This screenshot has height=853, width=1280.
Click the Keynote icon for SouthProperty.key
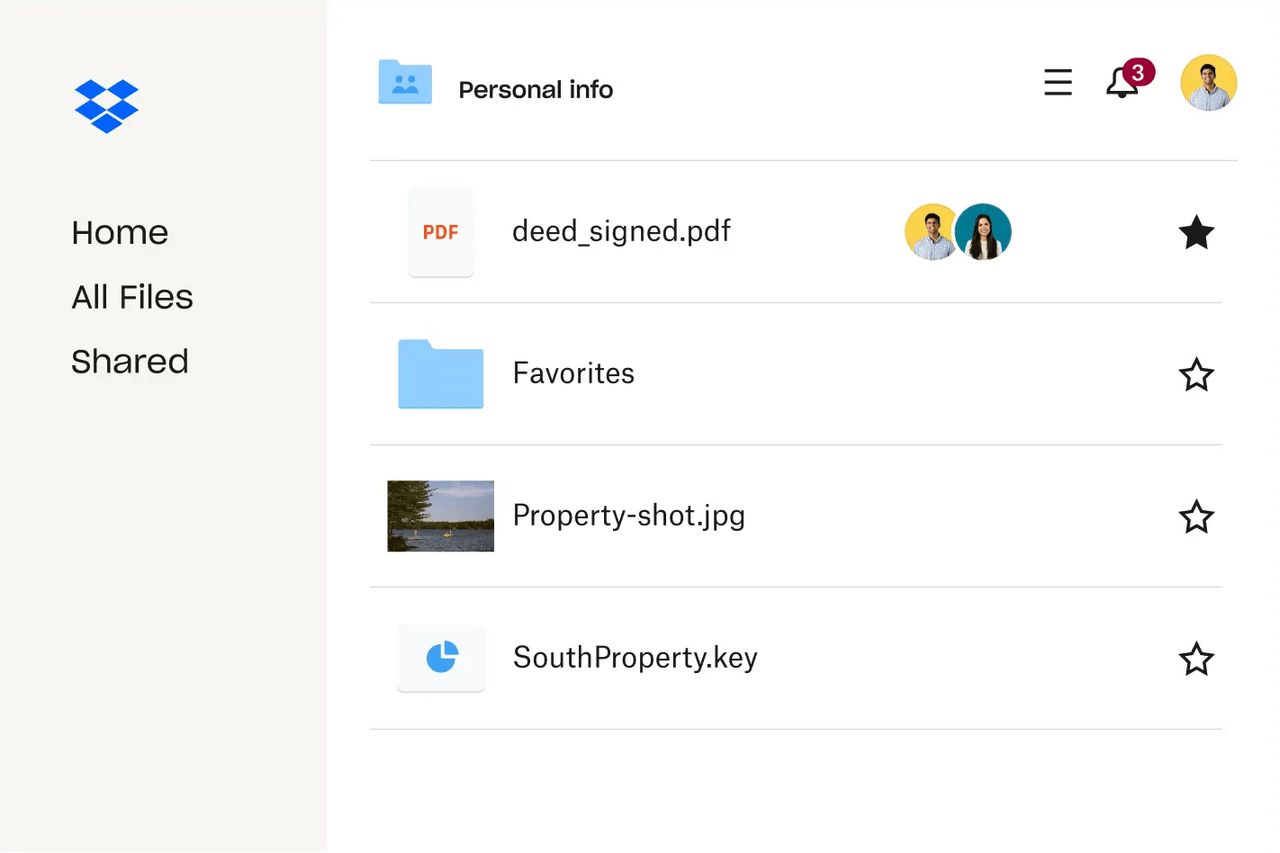pyautogui.click(x=441, y=658)
